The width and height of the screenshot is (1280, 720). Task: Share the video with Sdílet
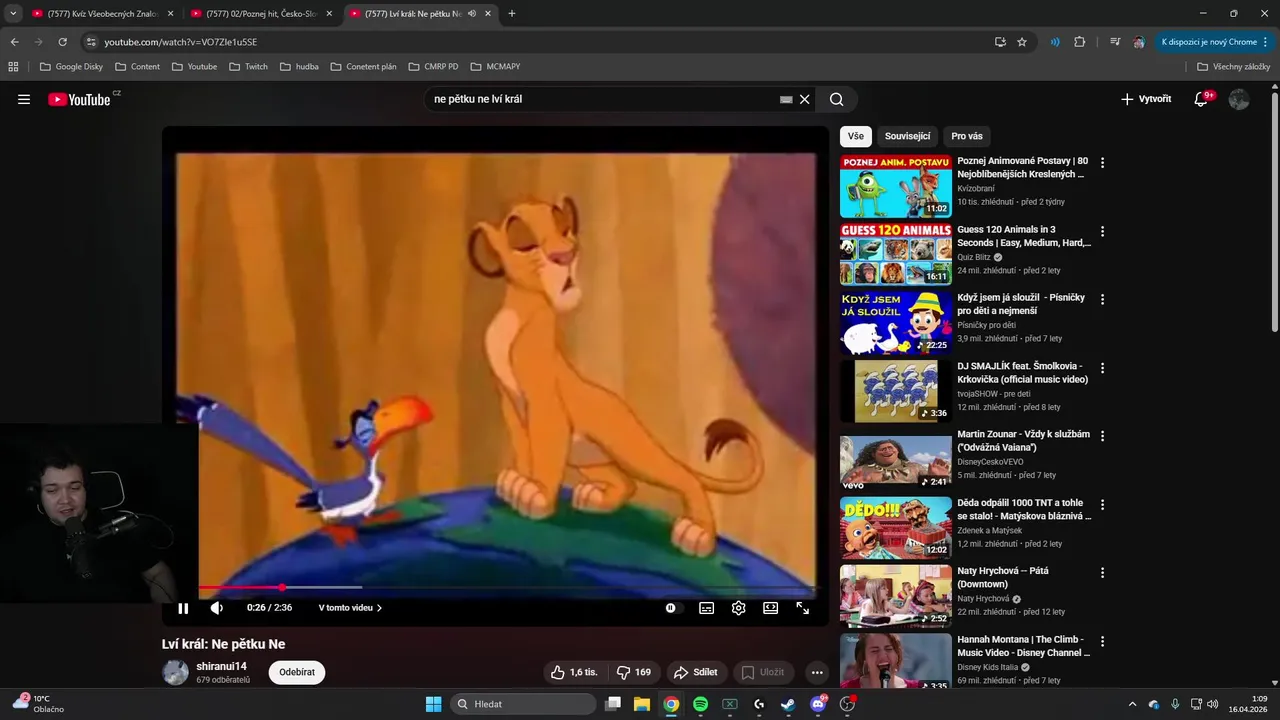695,672
